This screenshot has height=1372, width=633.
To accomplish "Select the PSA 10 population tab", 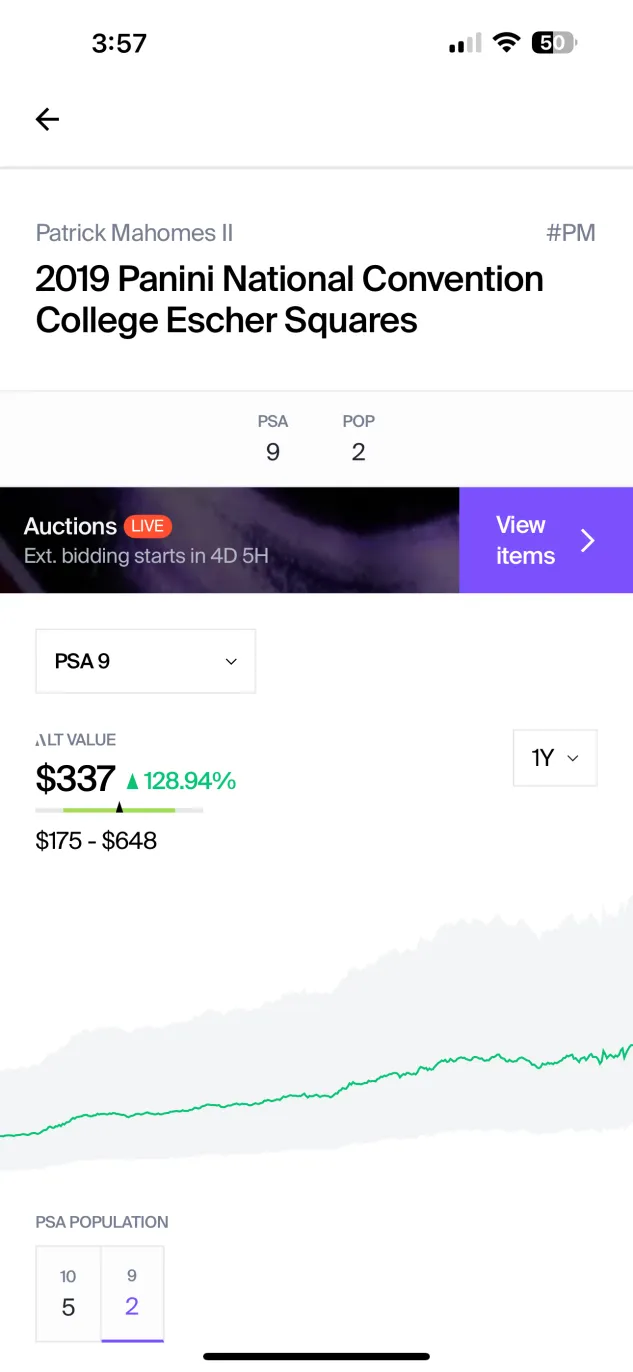I will pos(68,1293).
